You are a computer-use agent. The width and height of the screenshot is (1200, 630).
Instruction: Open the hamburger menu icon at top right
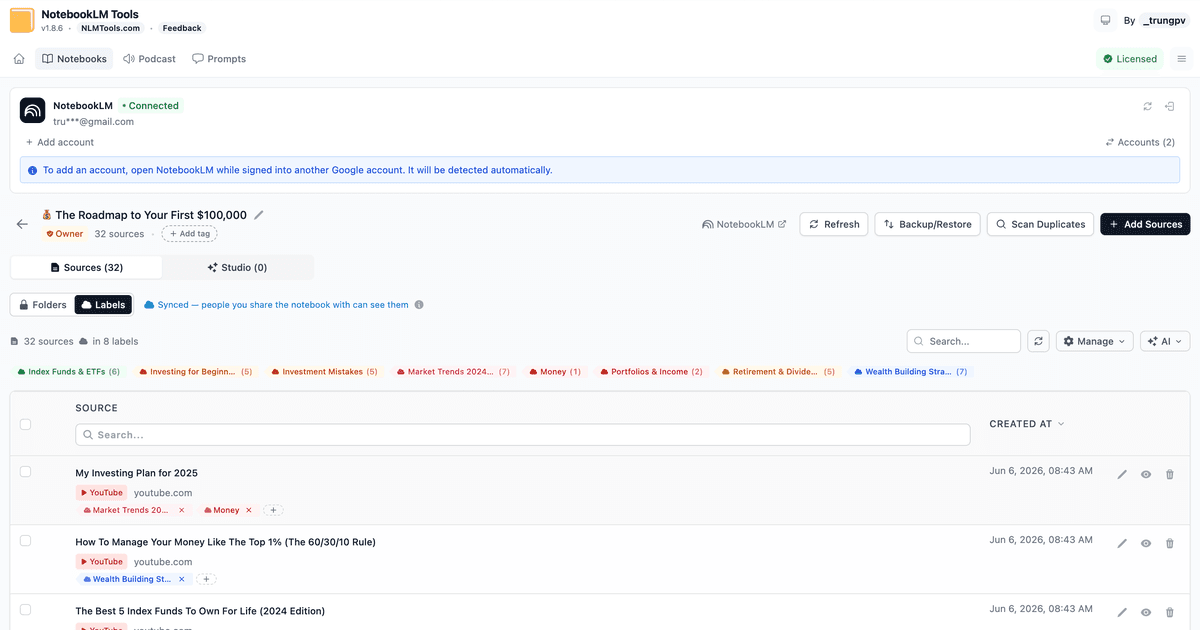click(x=1181, y=59)
